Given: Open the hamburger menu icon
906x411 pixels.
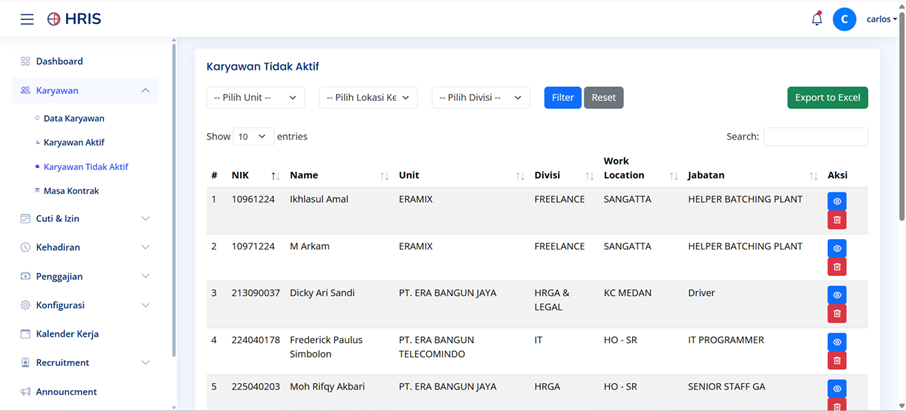Looking at the screenshot, I should [27, 19].
